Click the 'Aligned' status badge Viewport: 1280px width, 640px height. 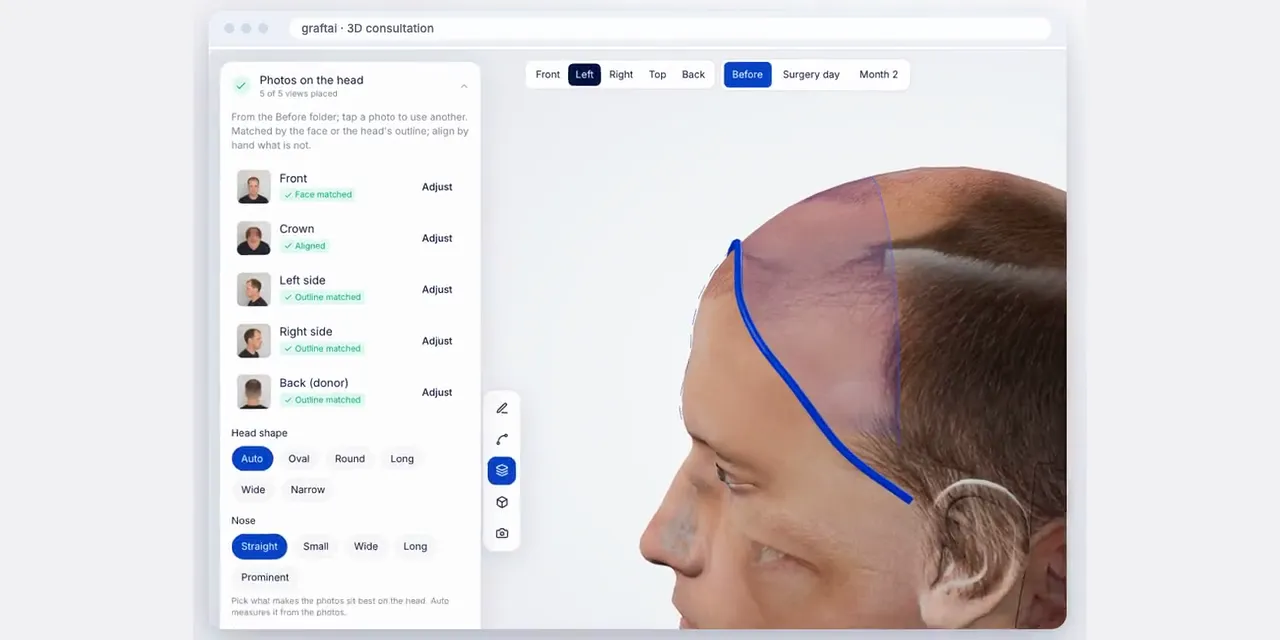(305, 246)
